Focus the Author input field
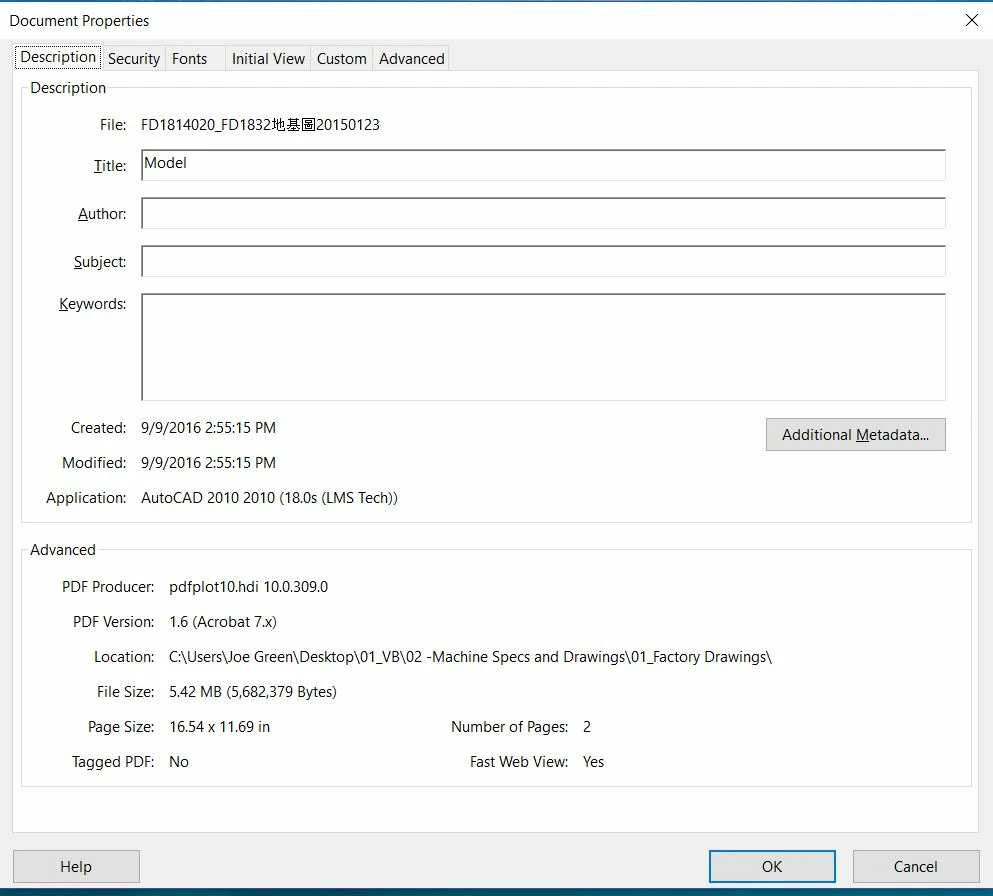 pyautogui.click(x=543, y=213)
